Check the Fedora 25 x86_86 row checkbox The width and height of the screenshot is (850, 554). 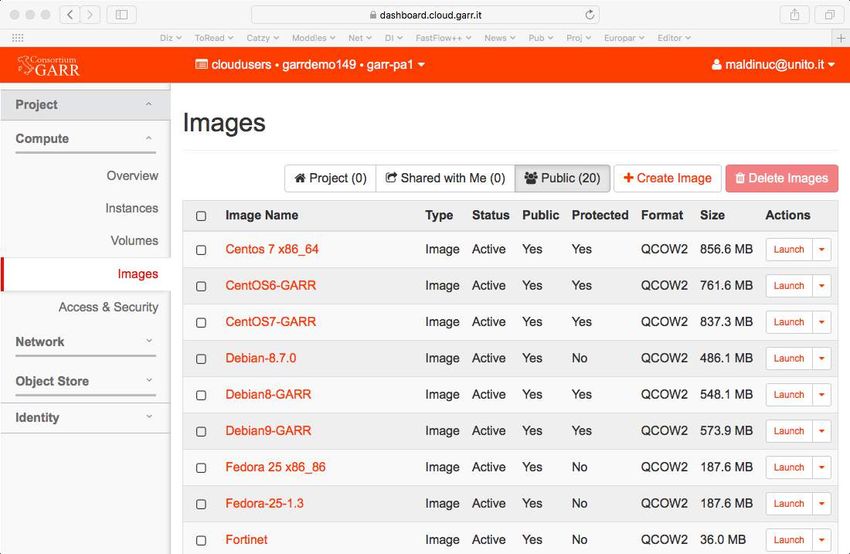coord(201,468)
